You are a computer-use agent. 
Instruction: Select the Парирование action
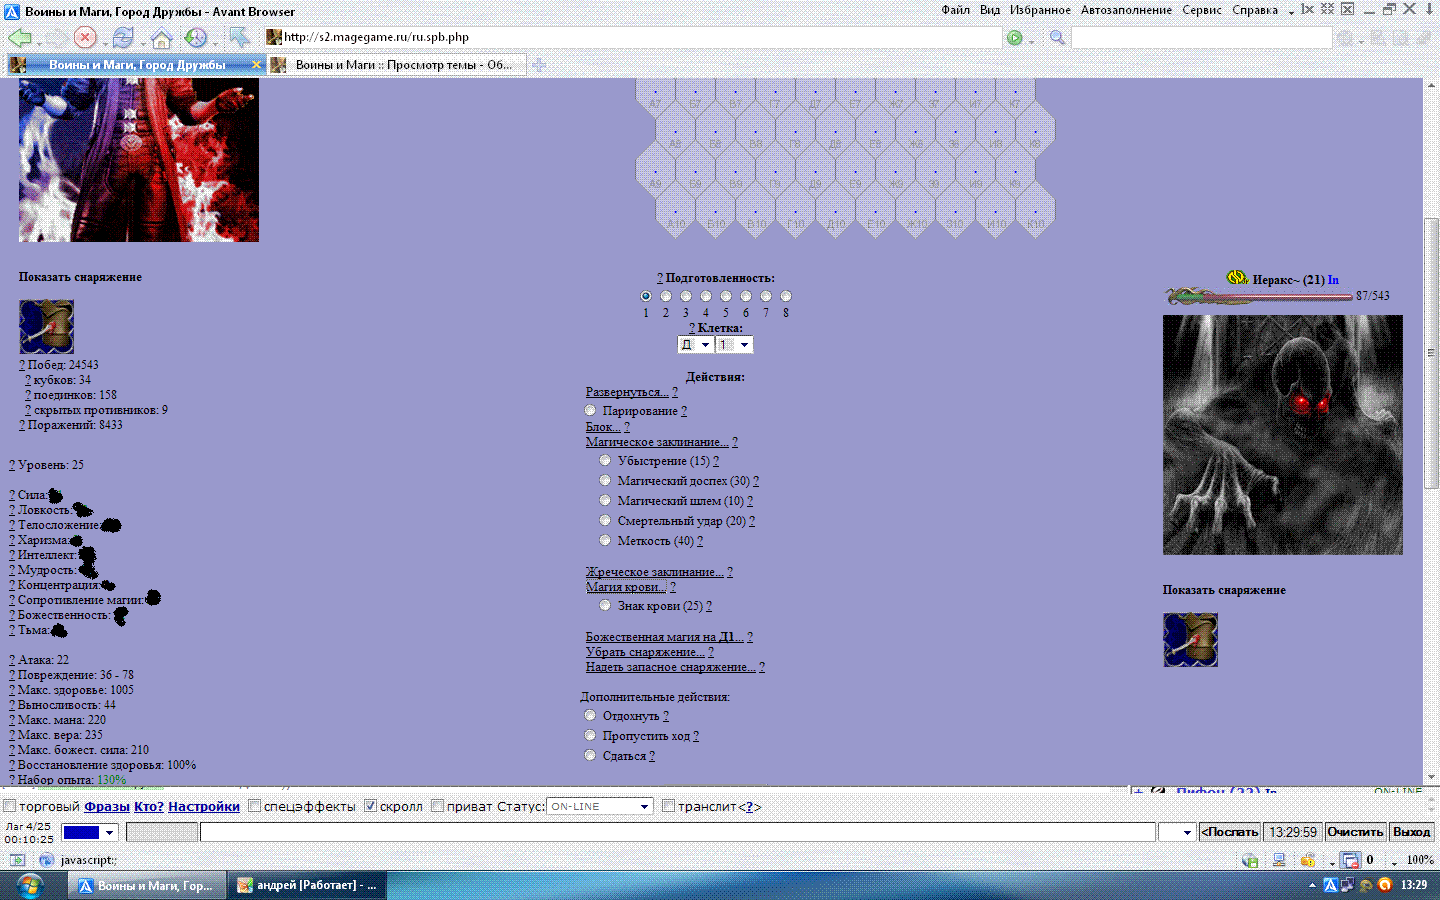(590, 410)
